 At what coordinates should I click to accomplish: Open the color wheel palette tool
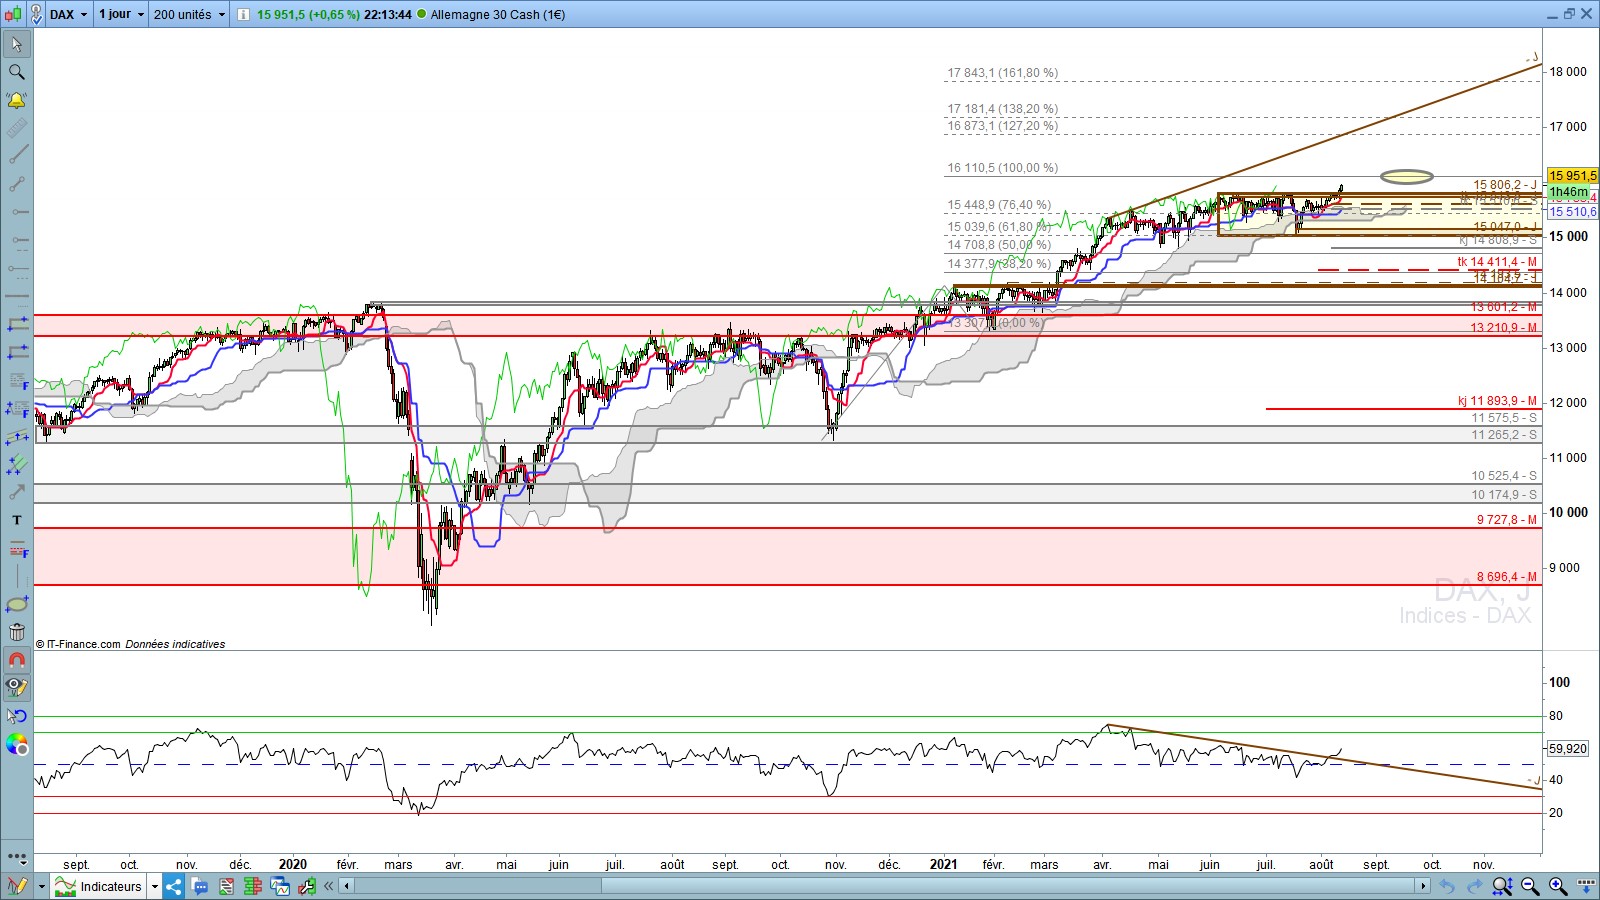pos(17,744)
